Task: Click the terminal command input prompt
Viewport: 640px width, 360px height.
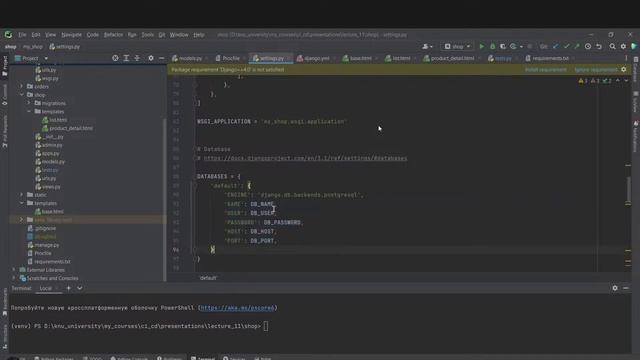Action: [x=266, y=326]
